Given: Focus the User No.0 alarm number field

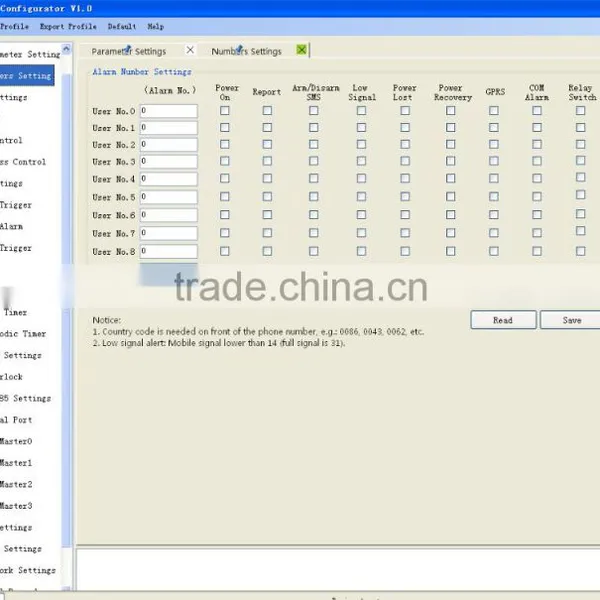Looking at the screenshot, I should pos(169,111).
